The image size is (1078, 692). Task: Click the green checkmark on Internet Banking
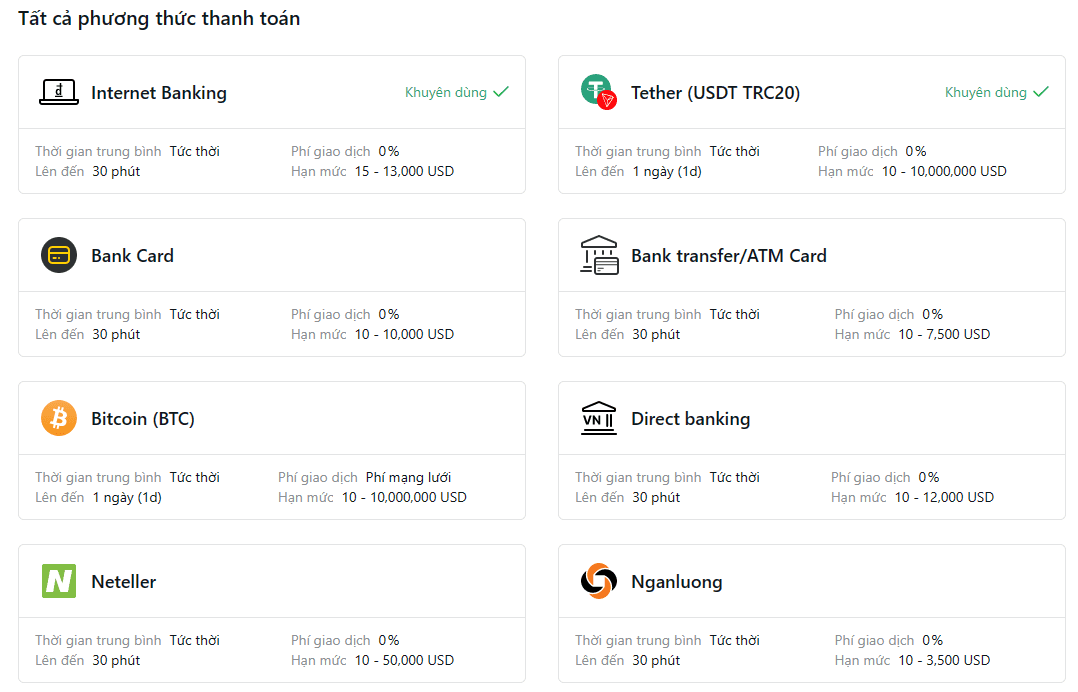click(501, 91)
